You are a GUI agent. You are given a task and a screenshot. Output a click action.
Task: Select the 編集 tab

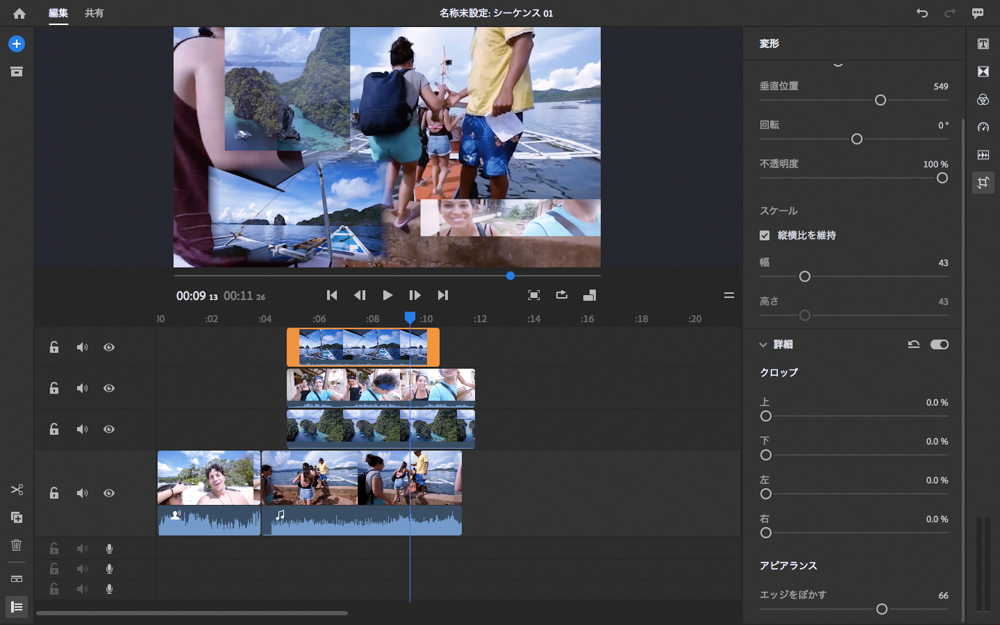(58, 13)
